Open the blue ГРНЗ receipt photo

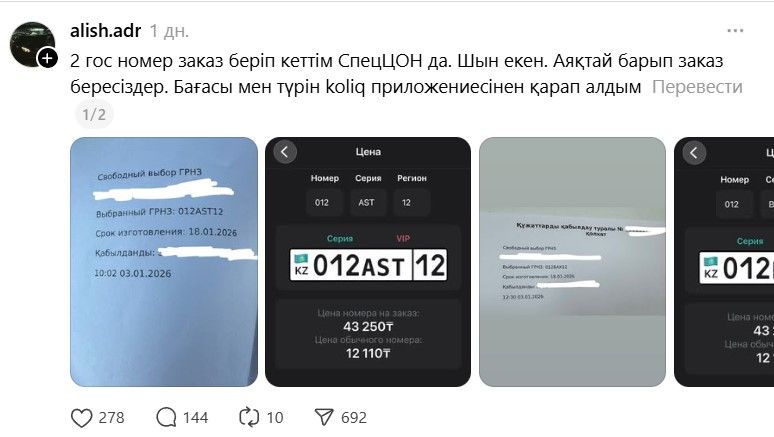(x=164, y=262)
